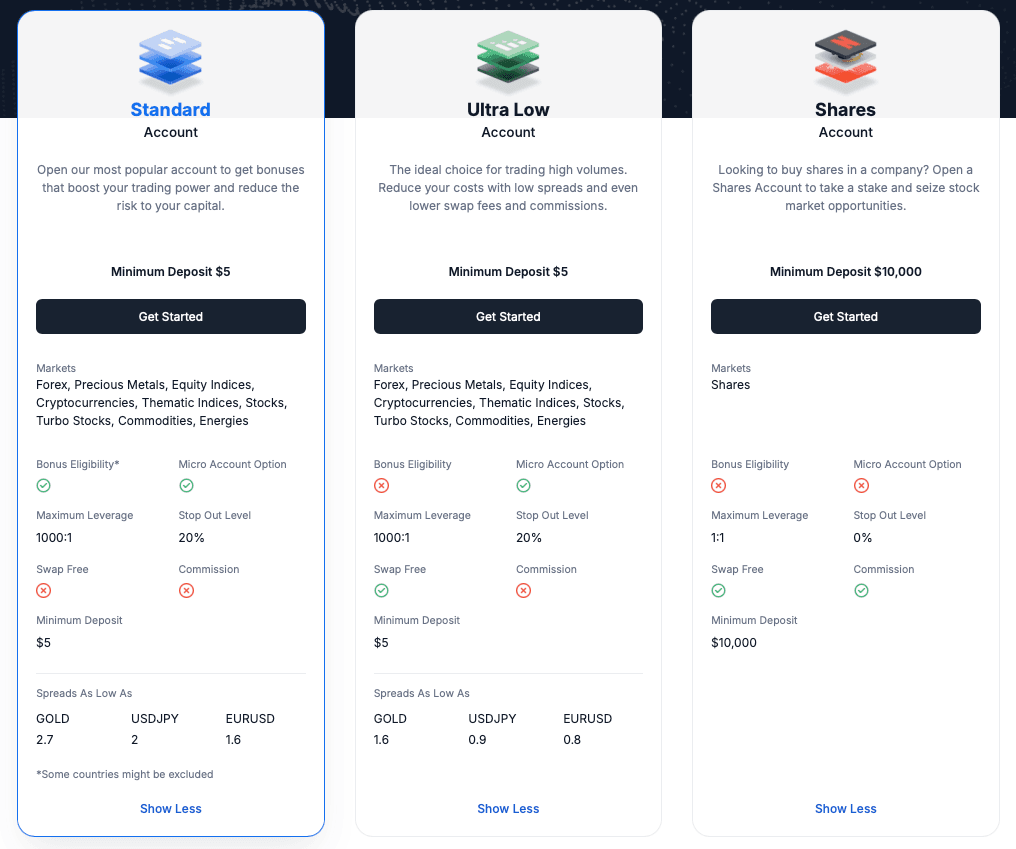Select the Ultra Low account heading
Image resolution: width=1016 pixels, height=849 pixels.
click(508, 110)
